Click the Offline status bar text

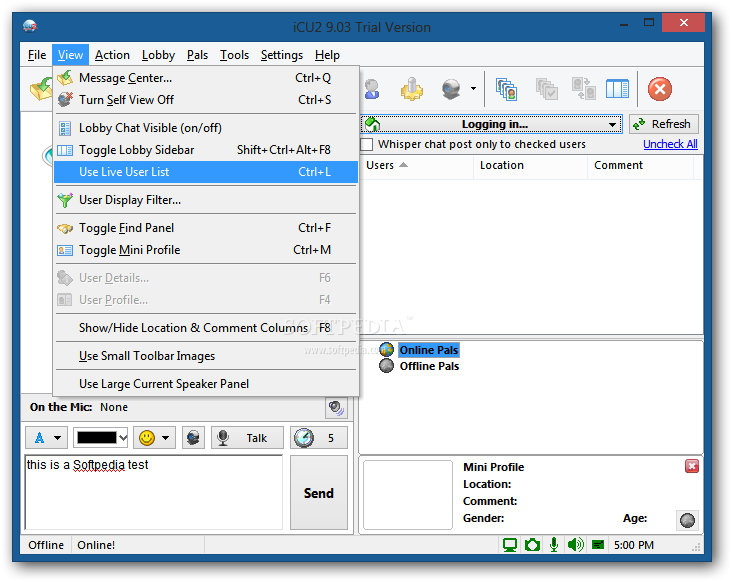point(46,545)
